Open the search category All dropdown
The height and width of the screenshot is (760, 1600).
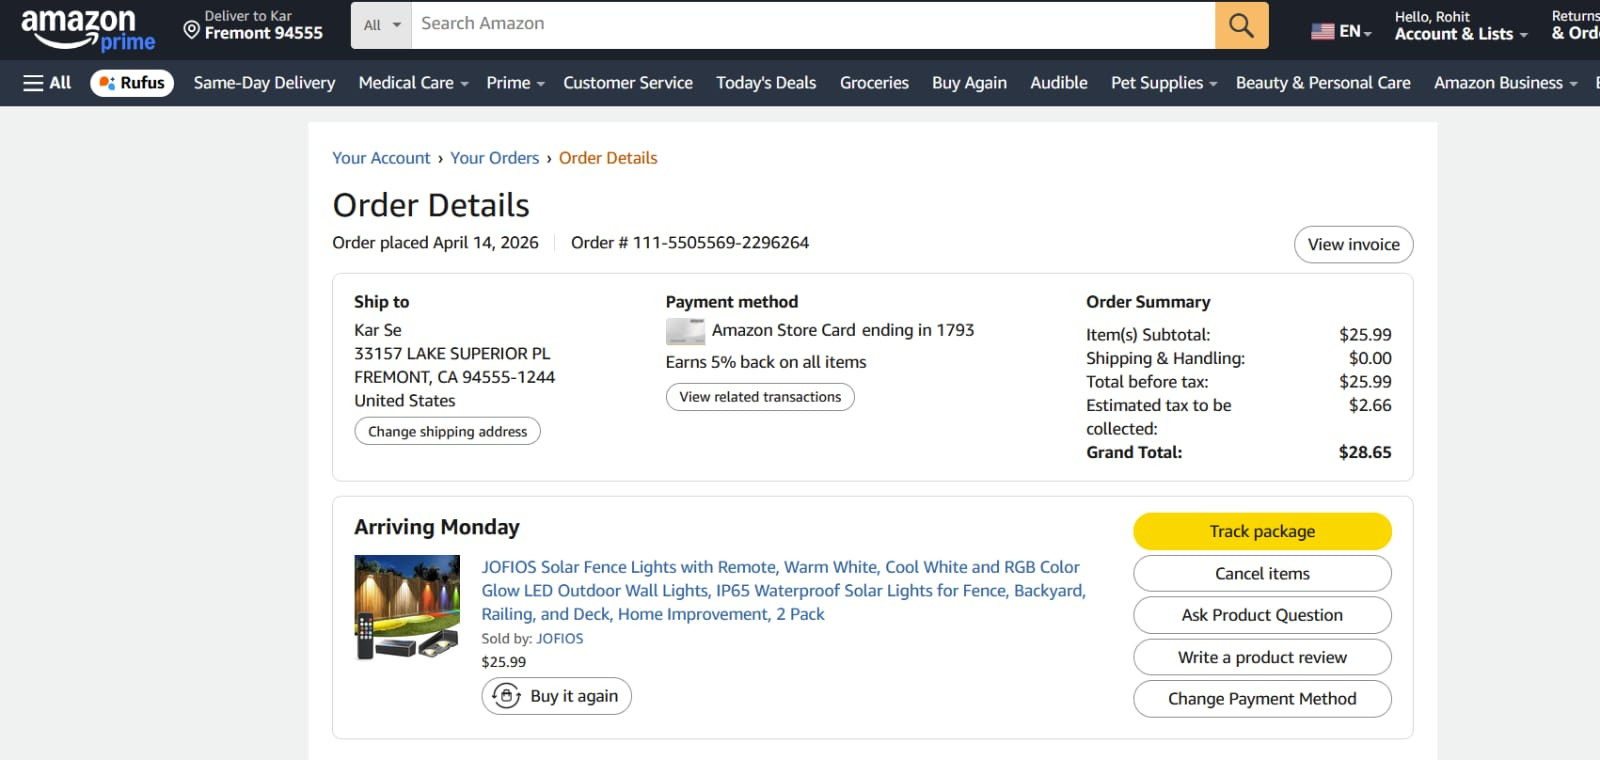click(381, 25)
